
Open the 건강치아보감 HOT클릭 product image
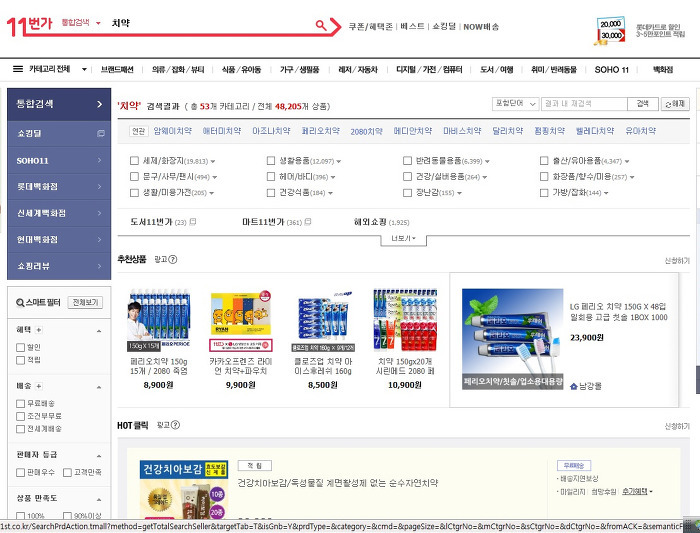click(x=184, y=489)
